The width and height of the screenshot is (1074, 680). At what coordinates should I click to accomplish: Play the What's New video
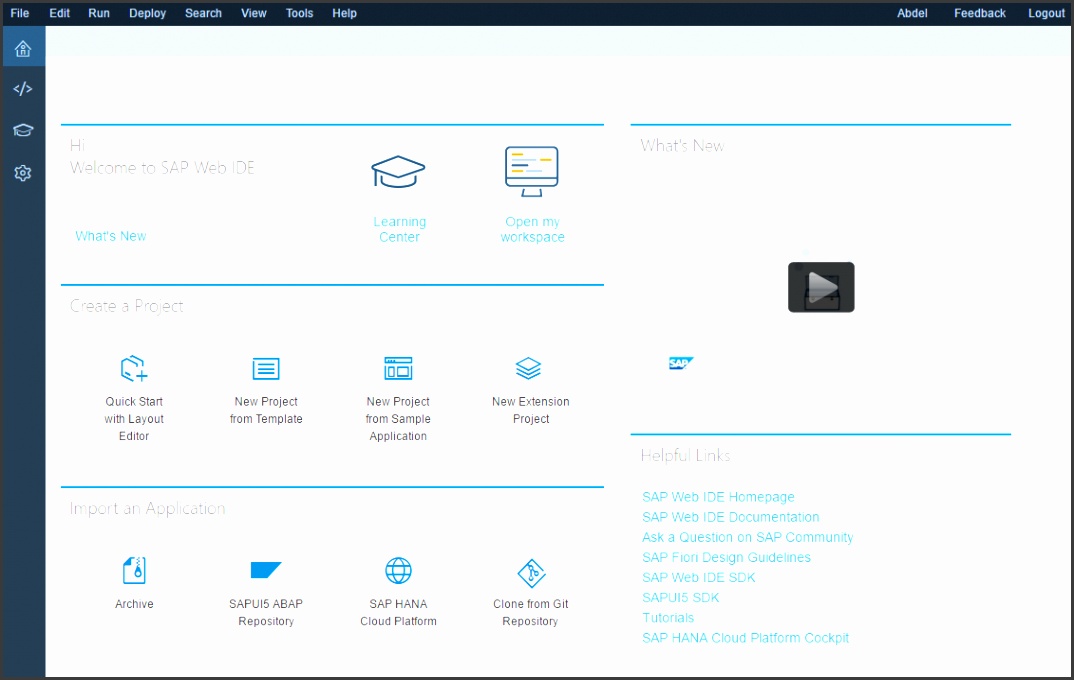pyautogui.click(x=820, y=287)
